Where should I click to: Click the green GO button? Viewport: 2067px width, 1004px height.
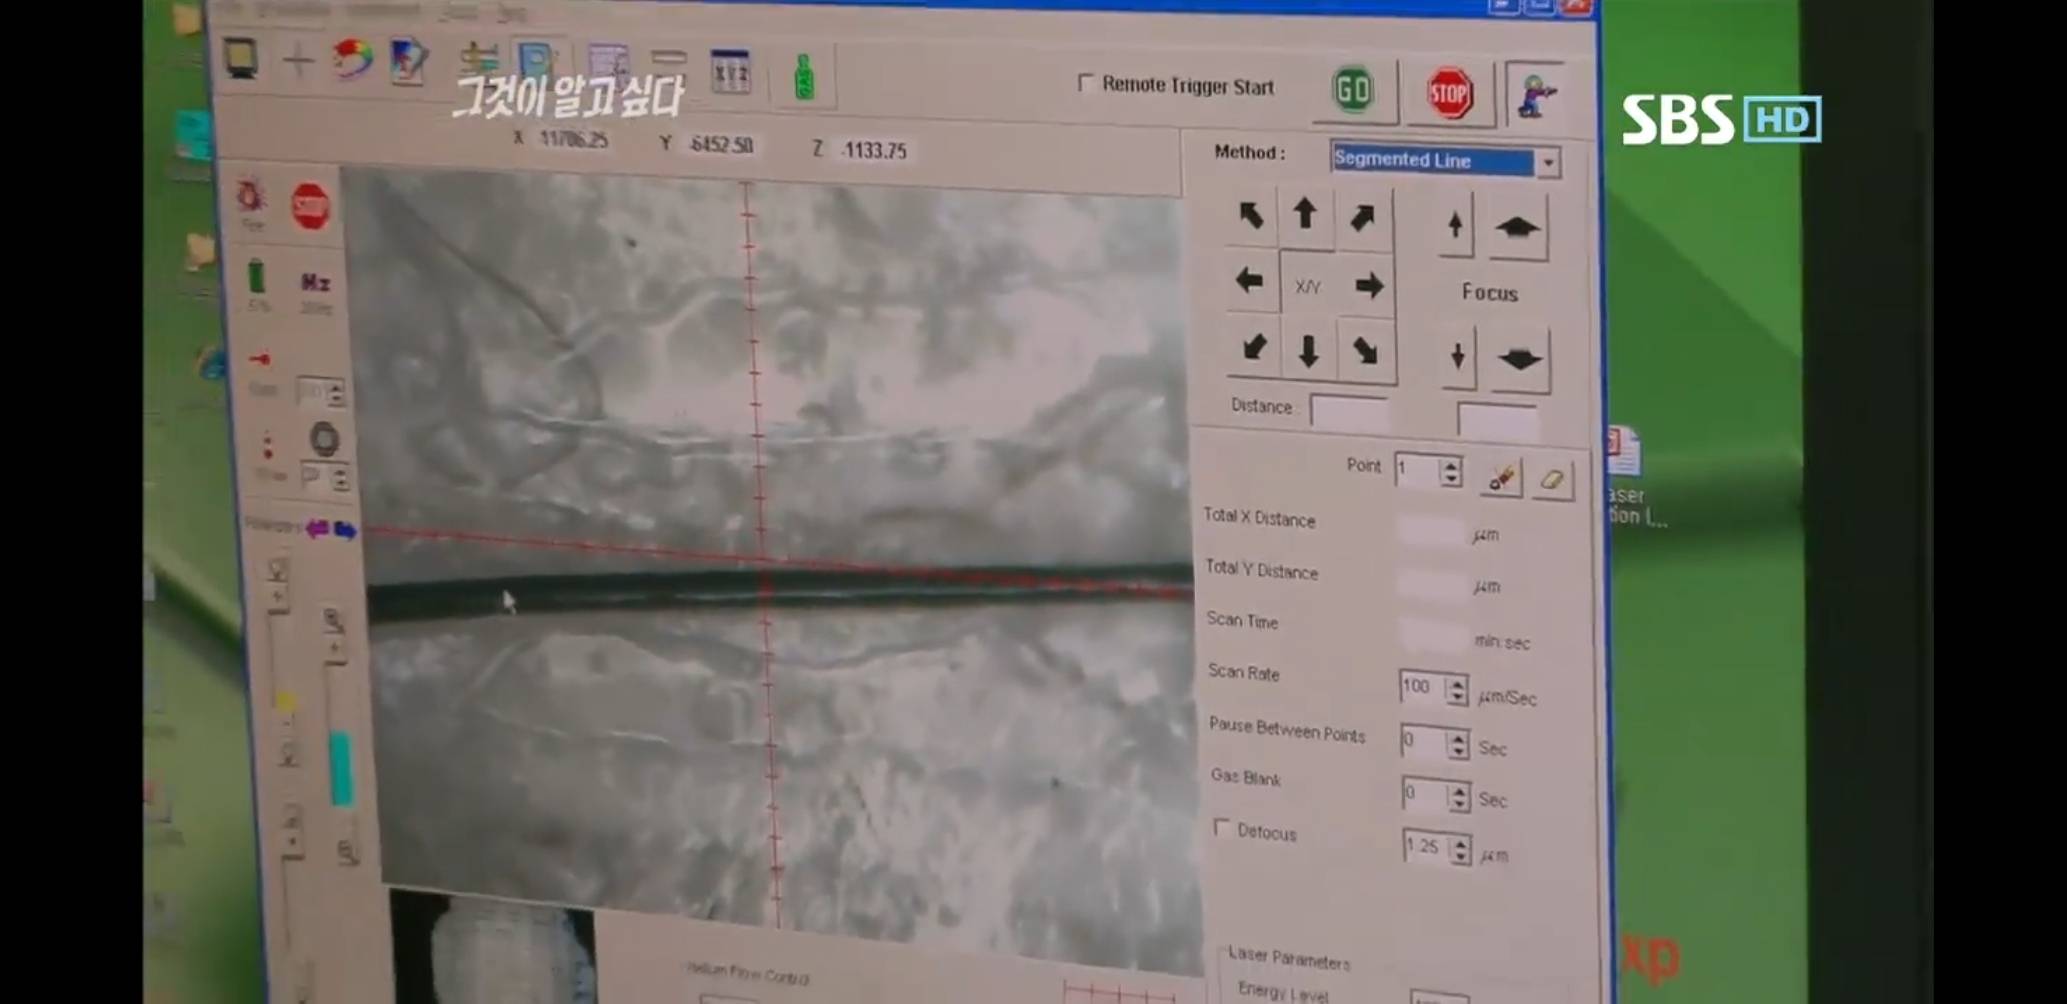[x=1353, y=91]
